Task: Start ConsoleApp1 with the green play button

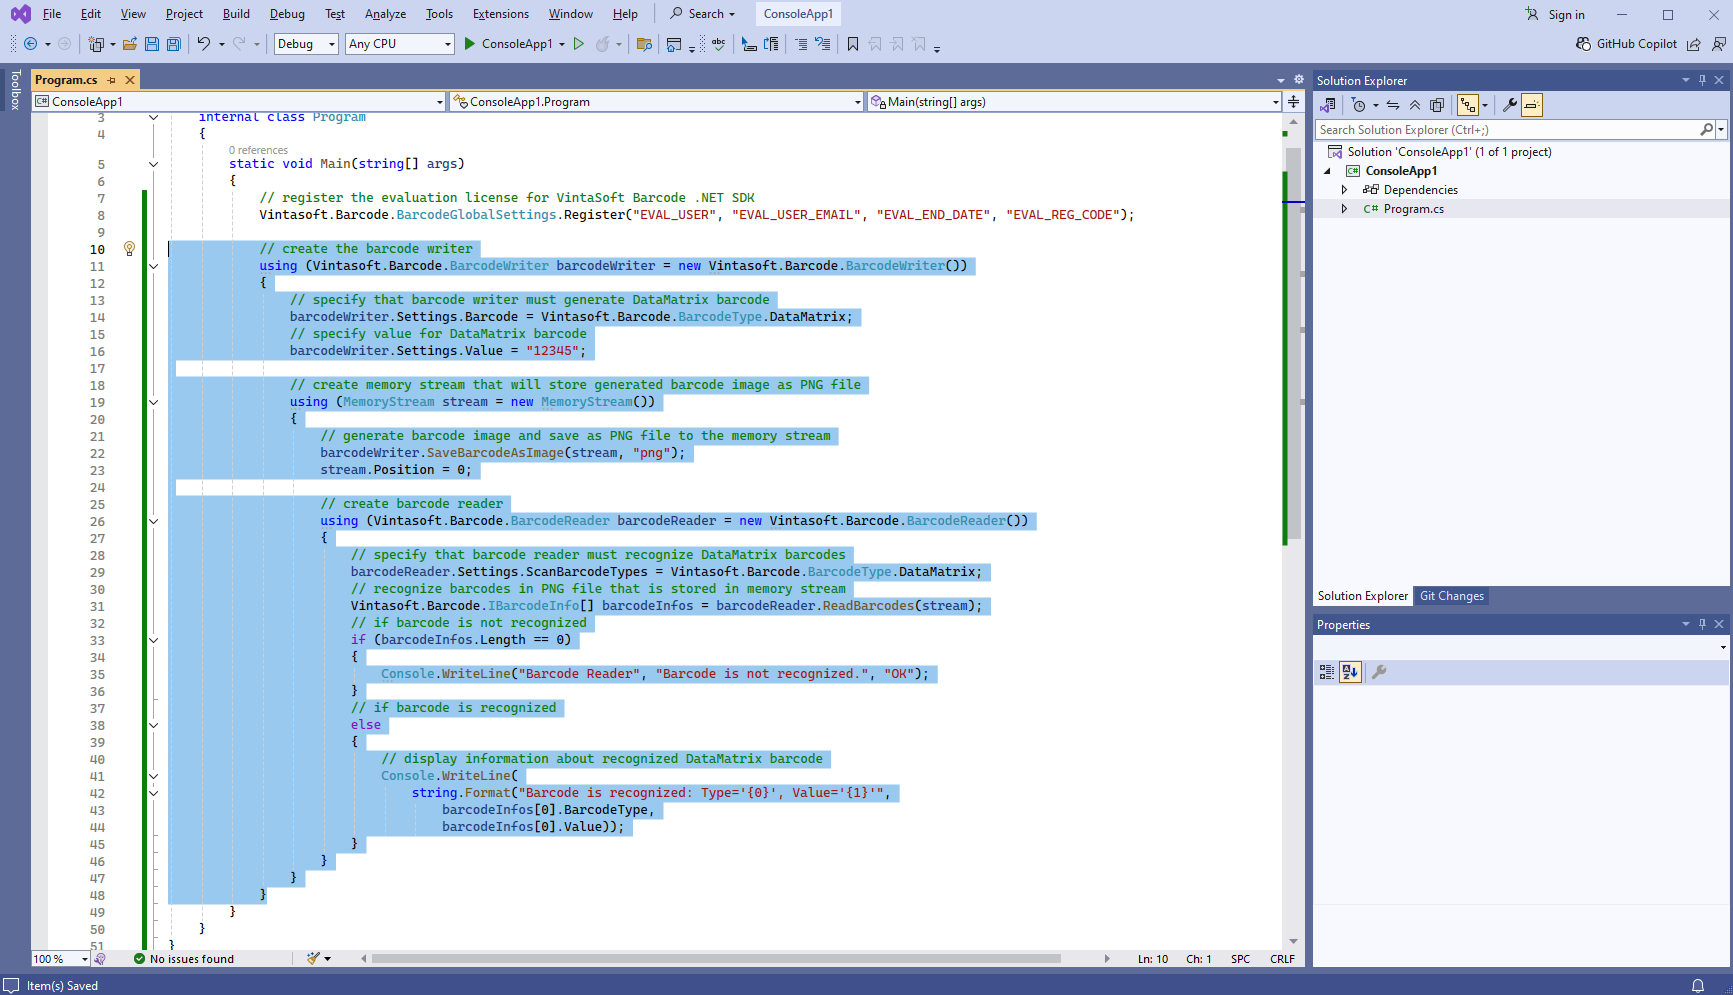Action: (x=470, y=44)
